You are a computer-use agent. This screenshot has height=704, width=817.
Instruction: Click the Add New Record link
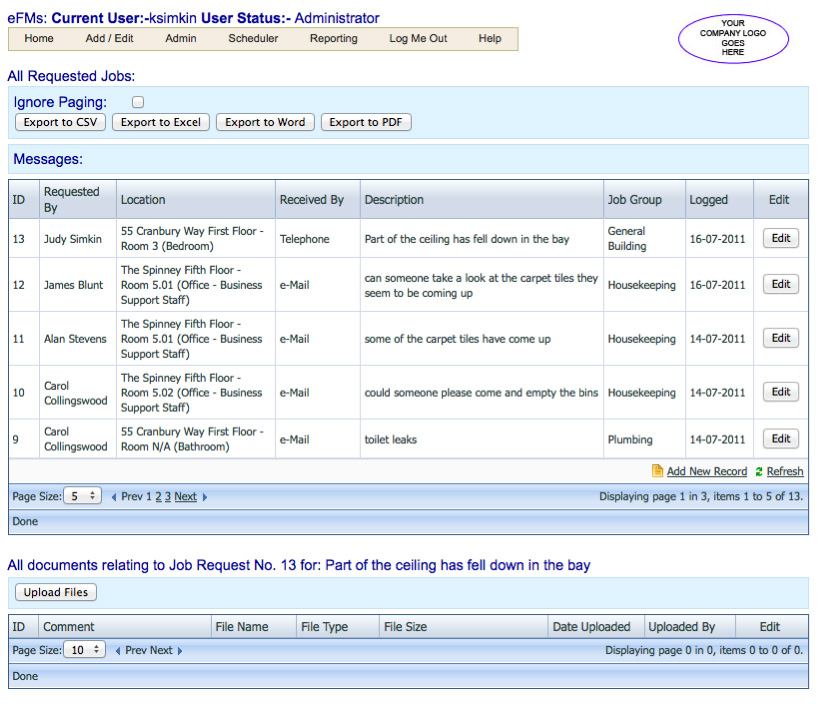(707, 472)
